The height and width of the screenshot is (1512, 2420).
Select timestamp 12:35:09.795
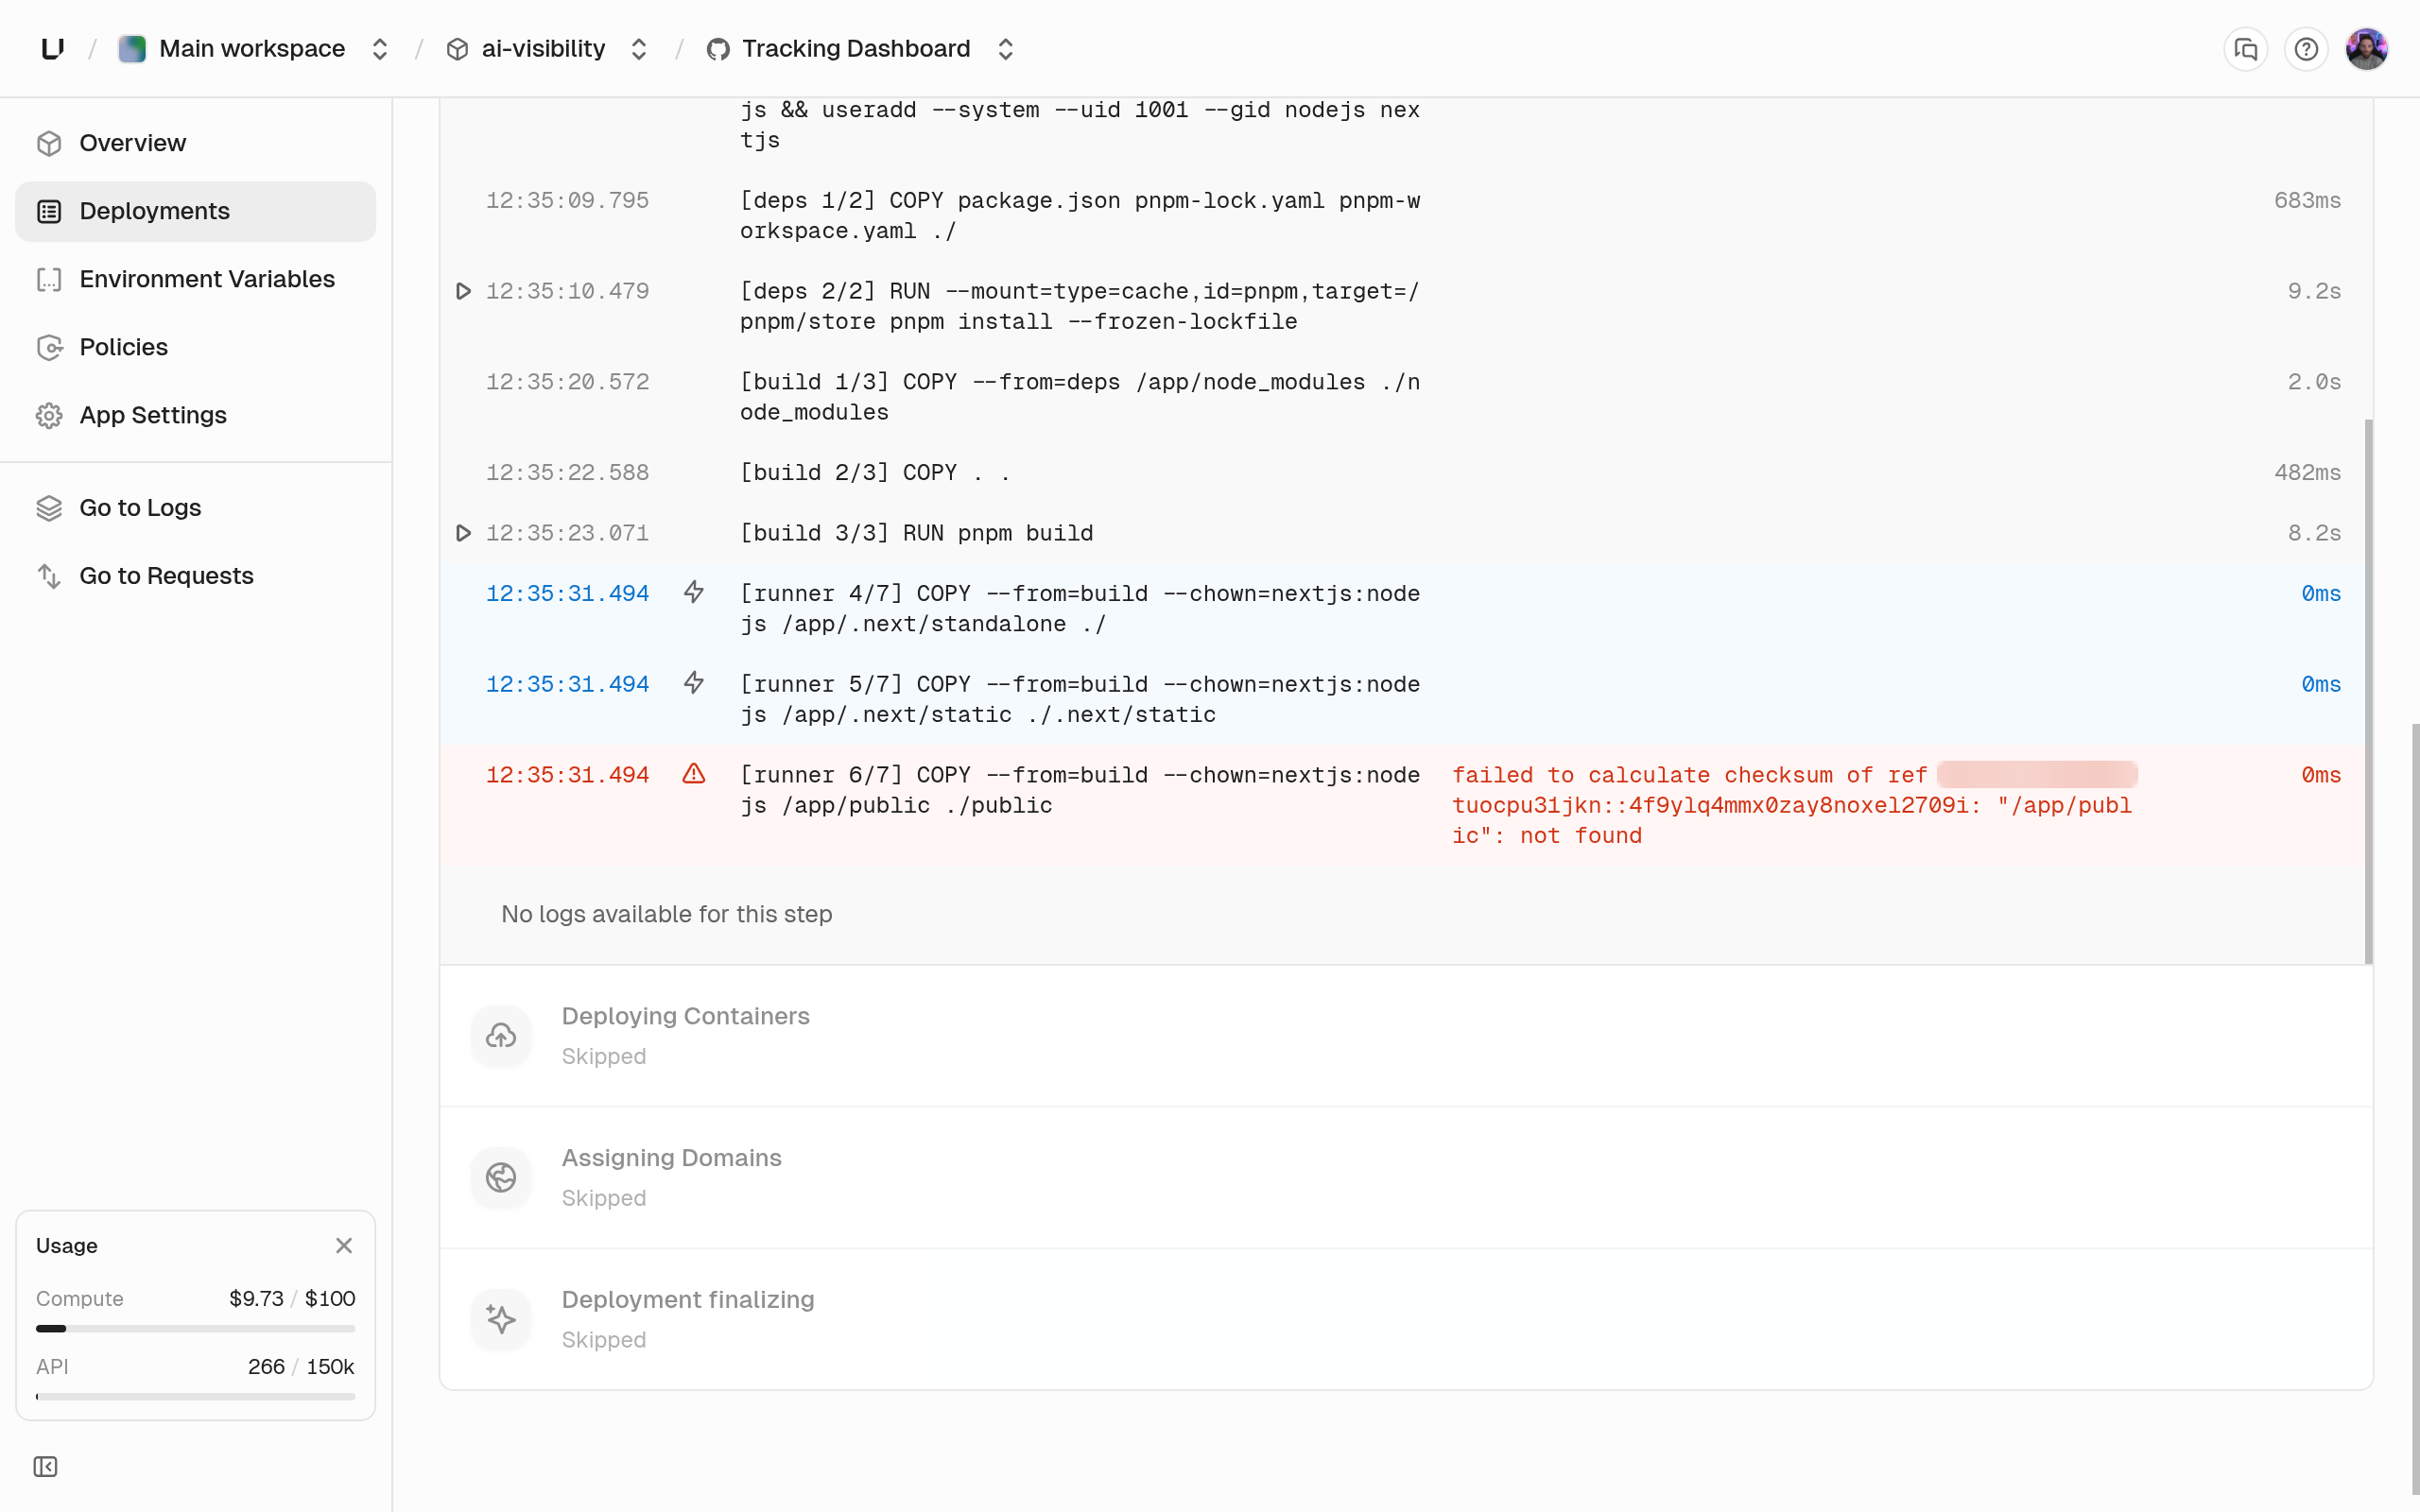pyautogui.click(x=567, y=200)
